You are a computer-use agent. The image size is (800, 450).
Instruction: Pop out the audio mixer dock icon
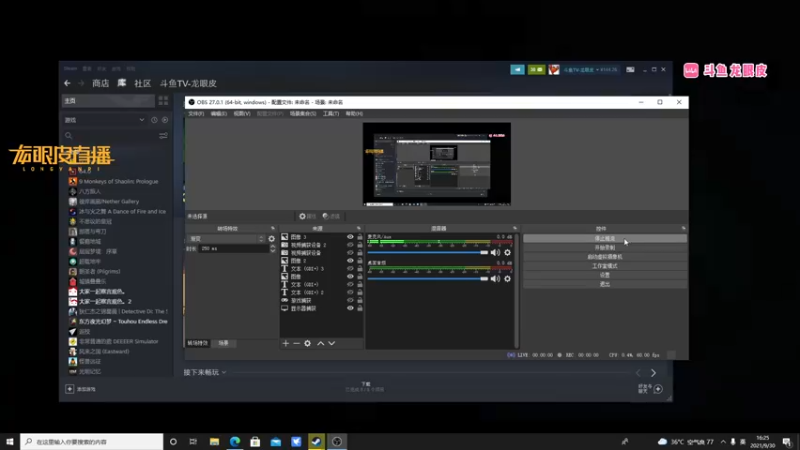(515, 228)
